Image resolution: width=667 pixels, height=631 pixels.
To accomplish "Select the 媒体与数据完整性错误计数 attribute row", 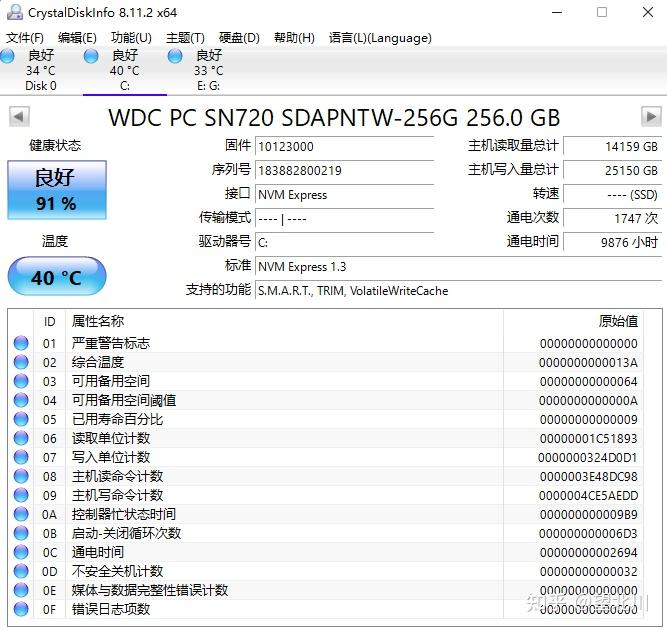I will [326, 590].
